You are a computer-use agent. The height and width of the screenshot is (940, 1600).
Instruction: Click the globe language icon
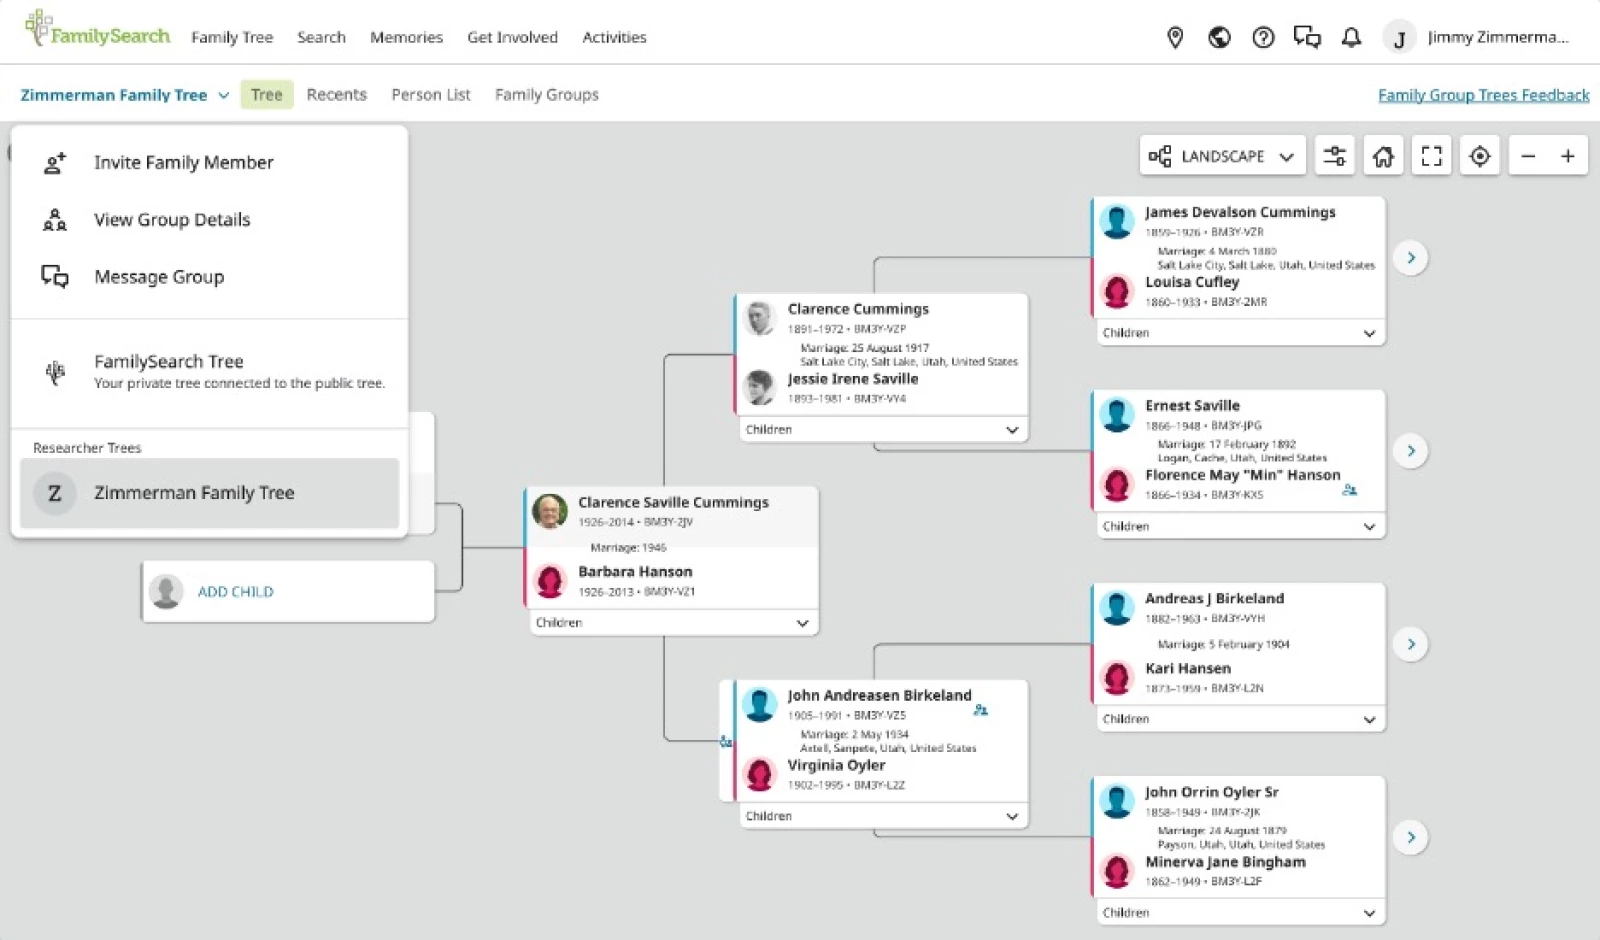point(1219,38)
